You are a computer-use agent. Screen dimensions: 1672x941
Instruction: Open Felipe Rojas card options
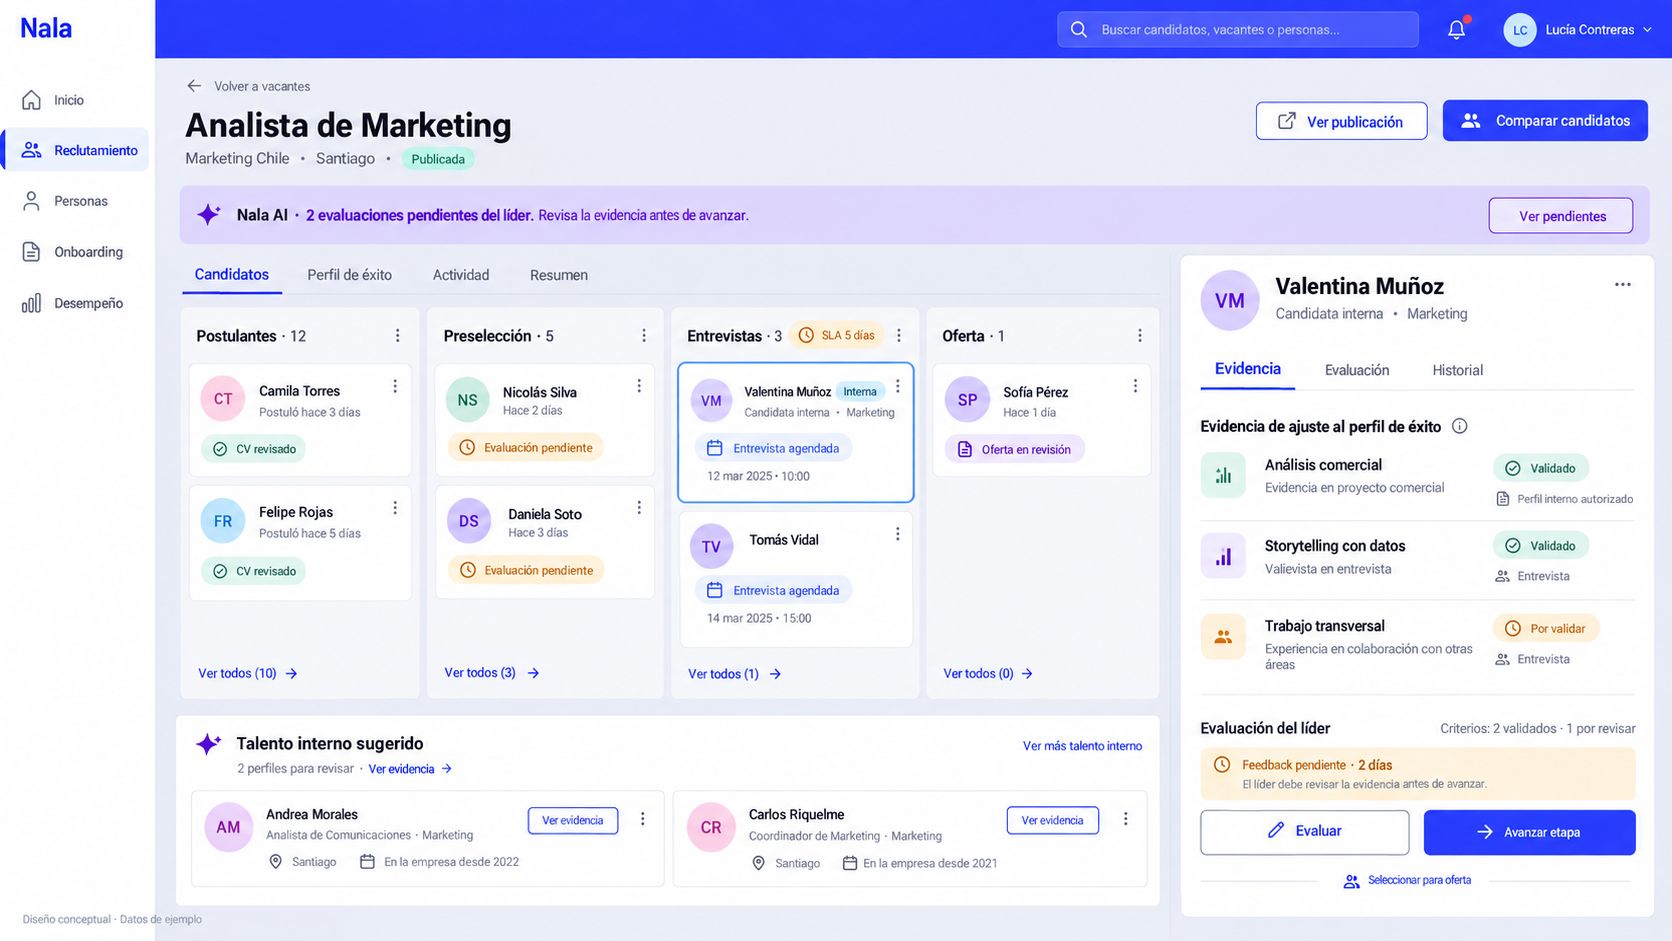click(x=395, y=508)
